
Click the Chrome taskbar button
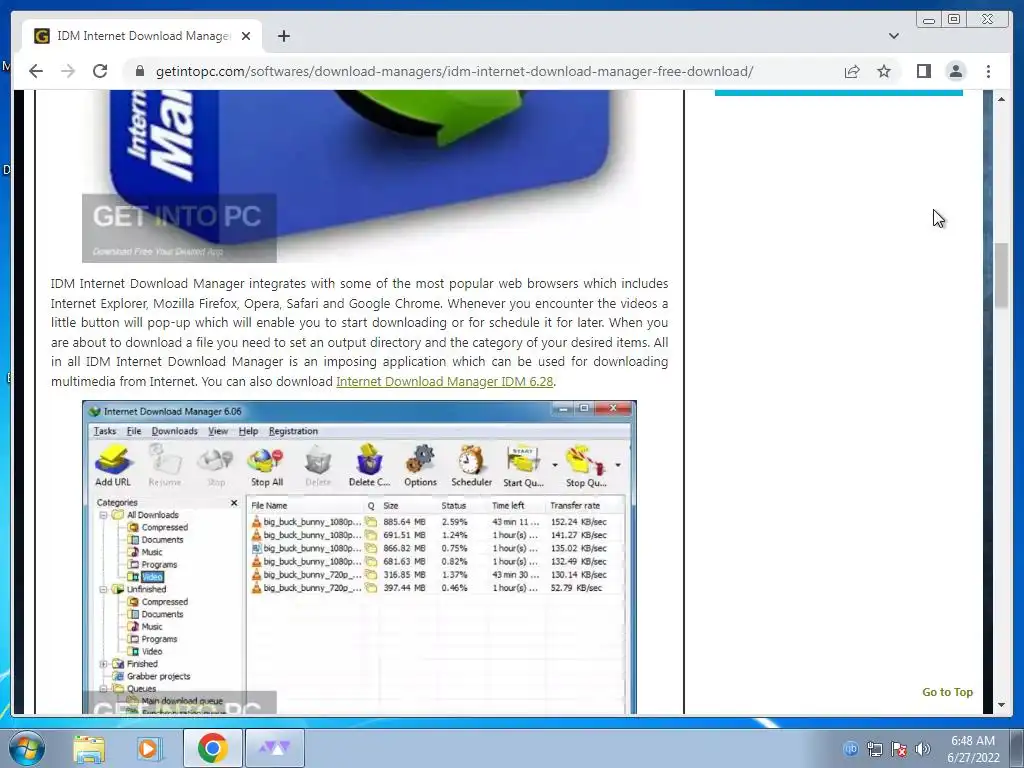(x=213, y=748)
